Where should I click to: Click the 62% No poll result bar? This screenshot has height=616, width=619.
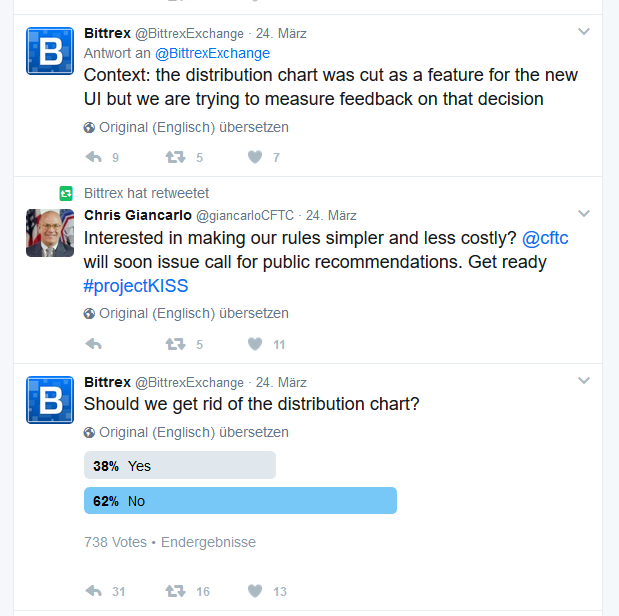(x=240, y=501)
